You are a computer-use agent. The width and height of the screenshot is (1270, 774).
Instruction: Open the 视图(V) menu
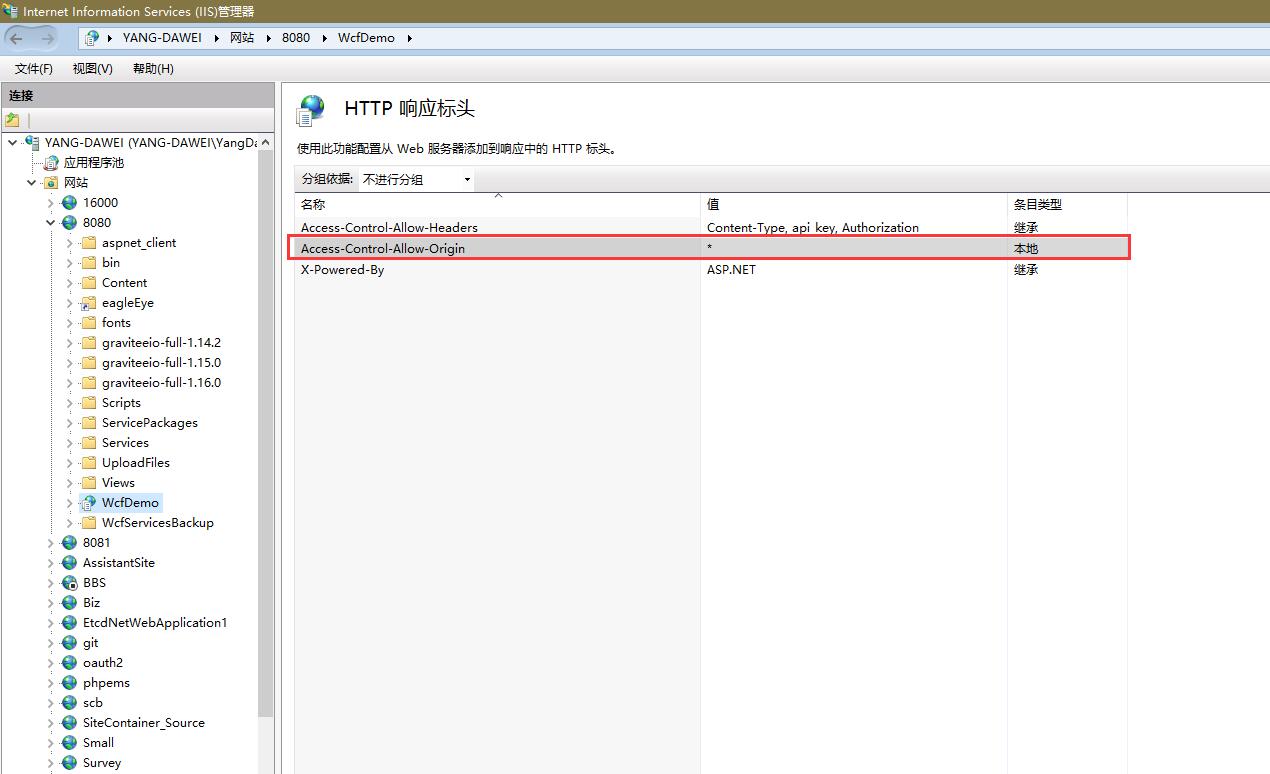92,68
